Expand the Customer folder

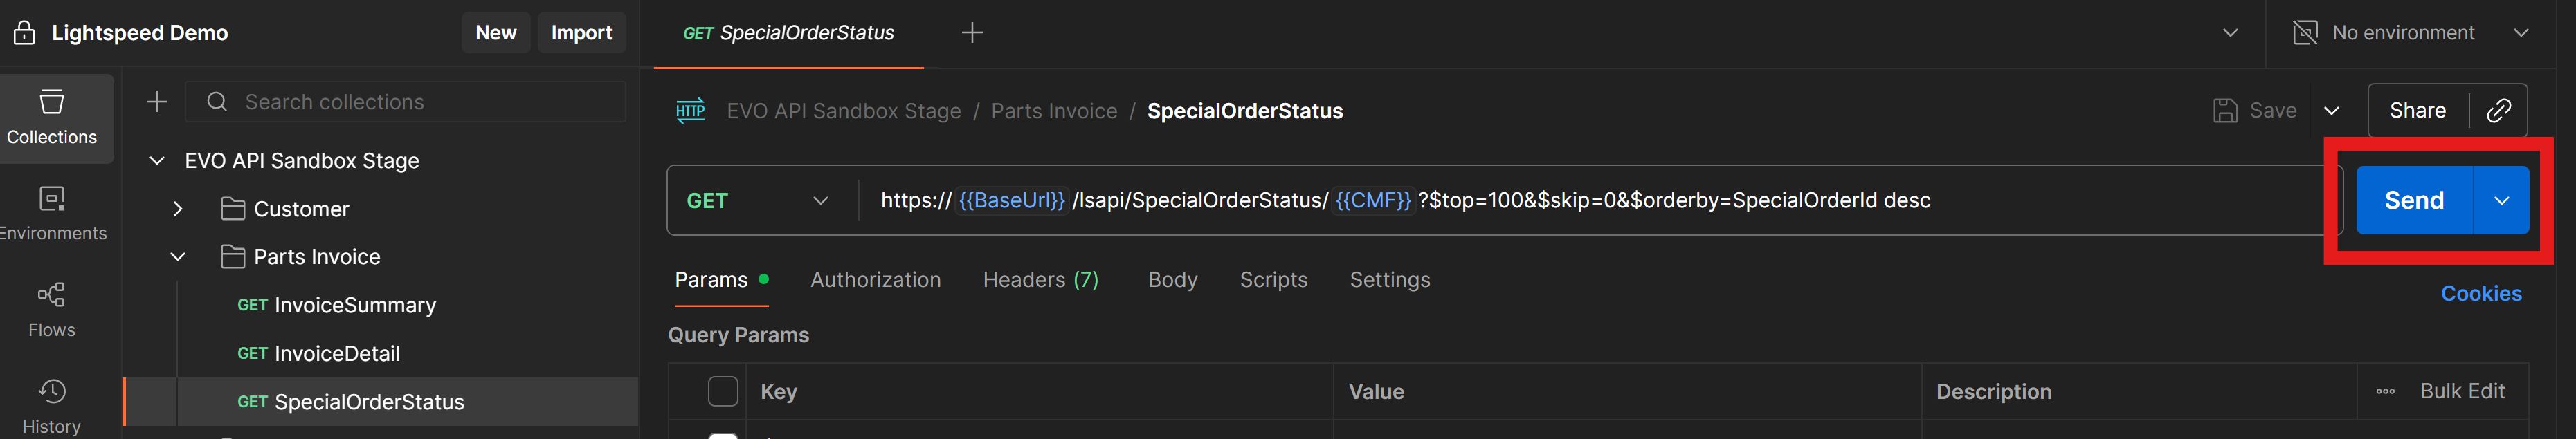click(178, 209)
